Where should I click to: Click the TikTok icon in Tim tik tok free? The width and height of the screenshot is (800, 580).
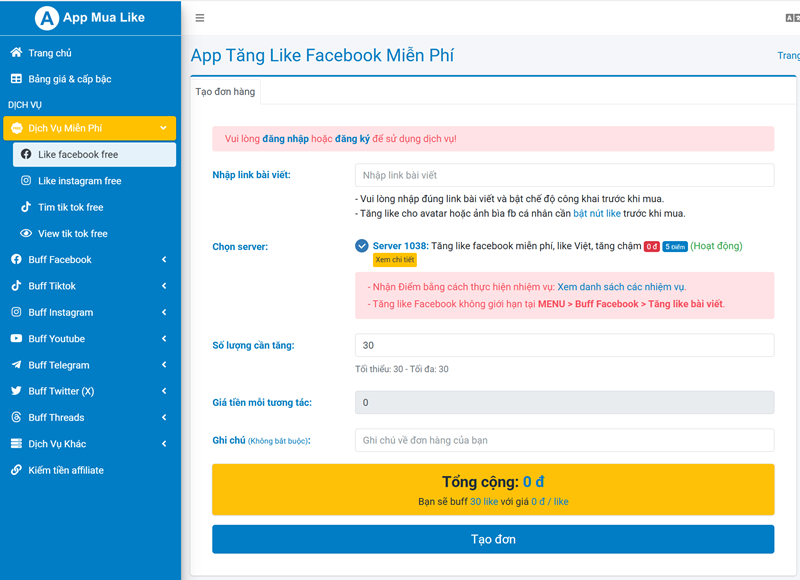[x=26, y=207]
